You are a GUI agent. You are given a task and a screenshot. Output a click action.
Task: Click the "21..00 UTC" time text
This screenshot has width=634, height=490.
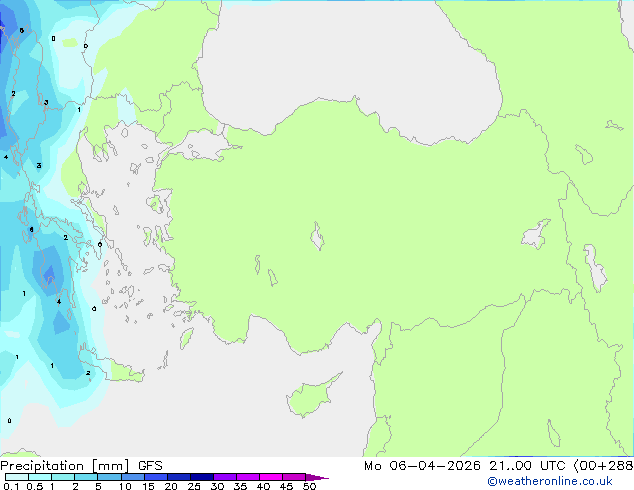(x=527, y=466)
